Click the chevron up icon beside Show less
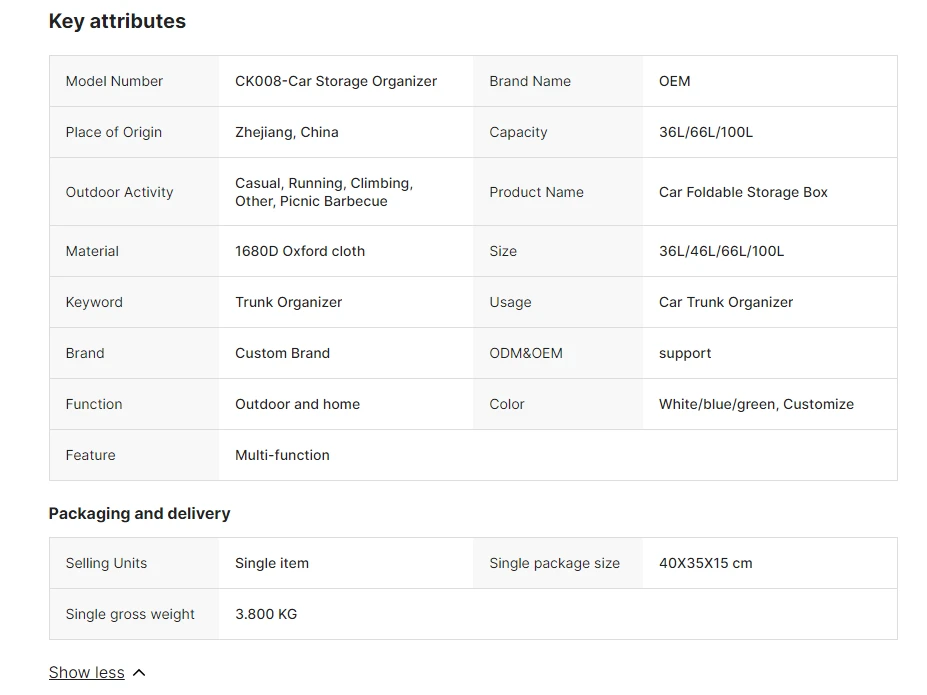The width and height of the screenshot is (927, 695). pos(140,673)
